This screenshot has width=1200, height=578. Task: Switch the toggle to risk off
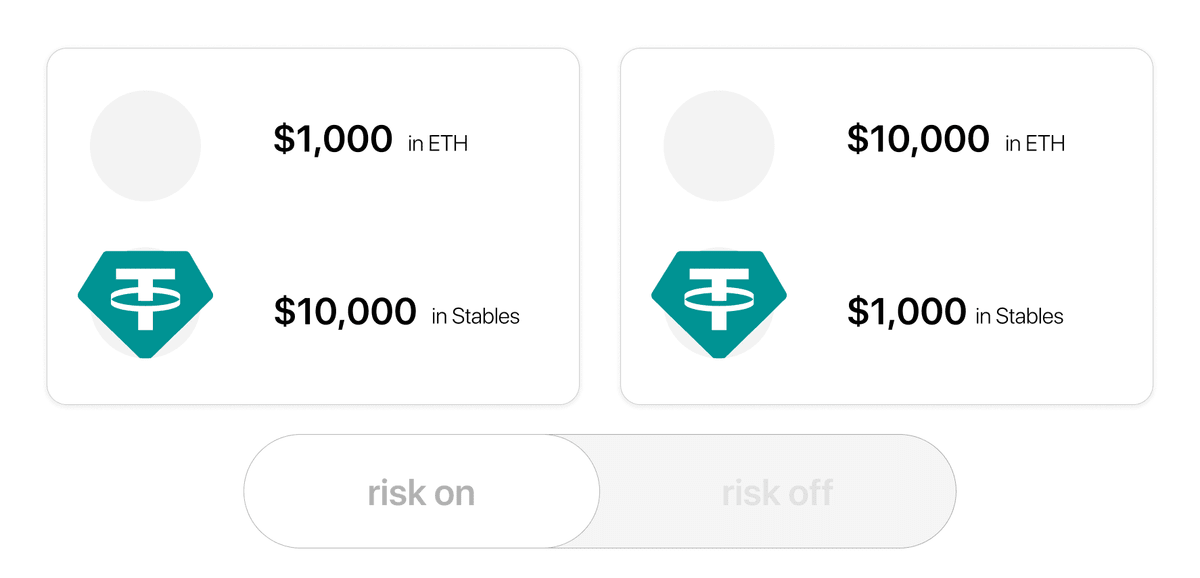point(778,491)
